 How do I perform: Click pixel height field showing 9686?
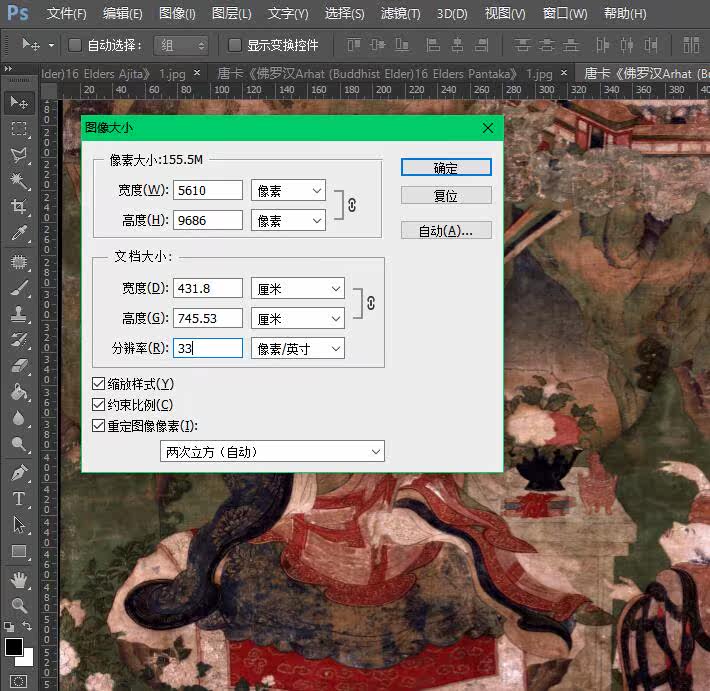coord(208,220)
